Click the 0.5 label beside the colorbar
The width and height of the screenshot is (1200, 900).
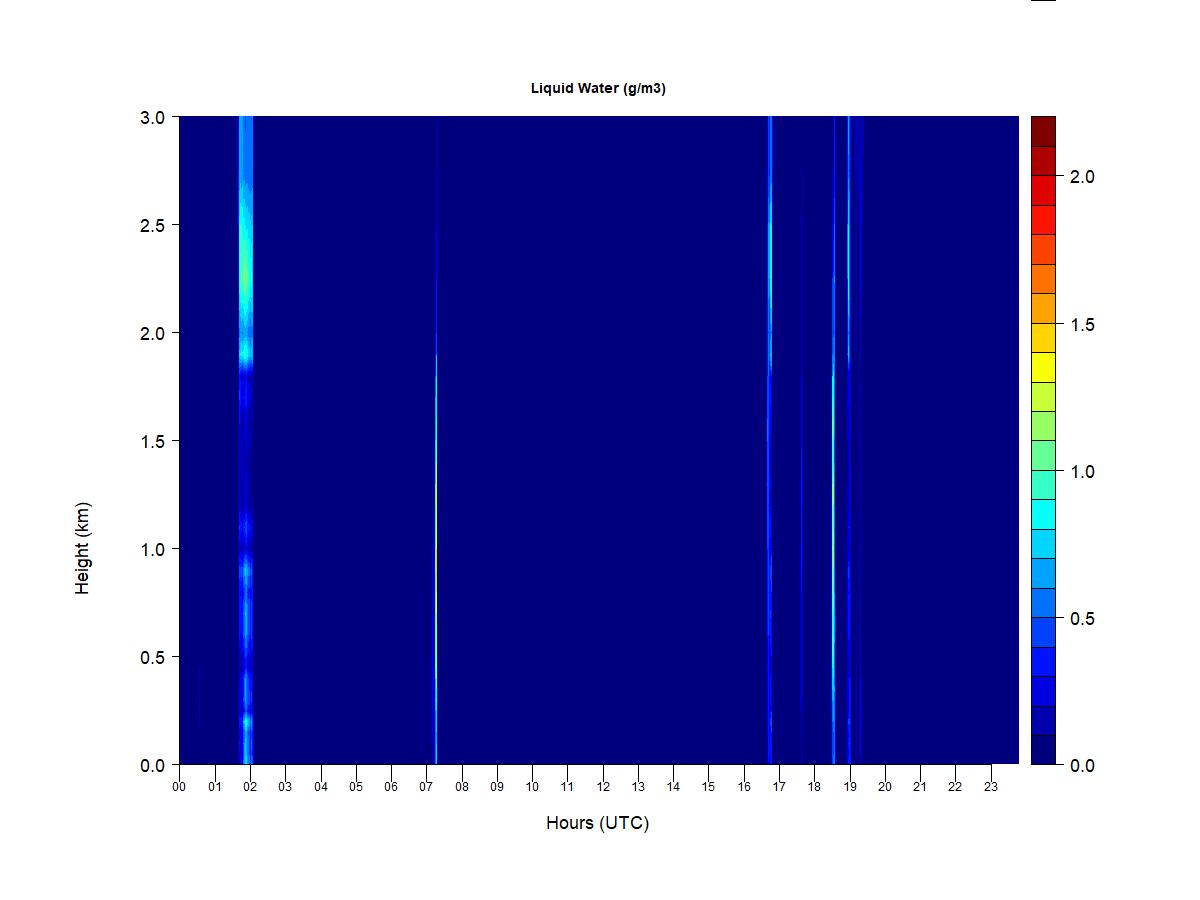(1082, 619)
